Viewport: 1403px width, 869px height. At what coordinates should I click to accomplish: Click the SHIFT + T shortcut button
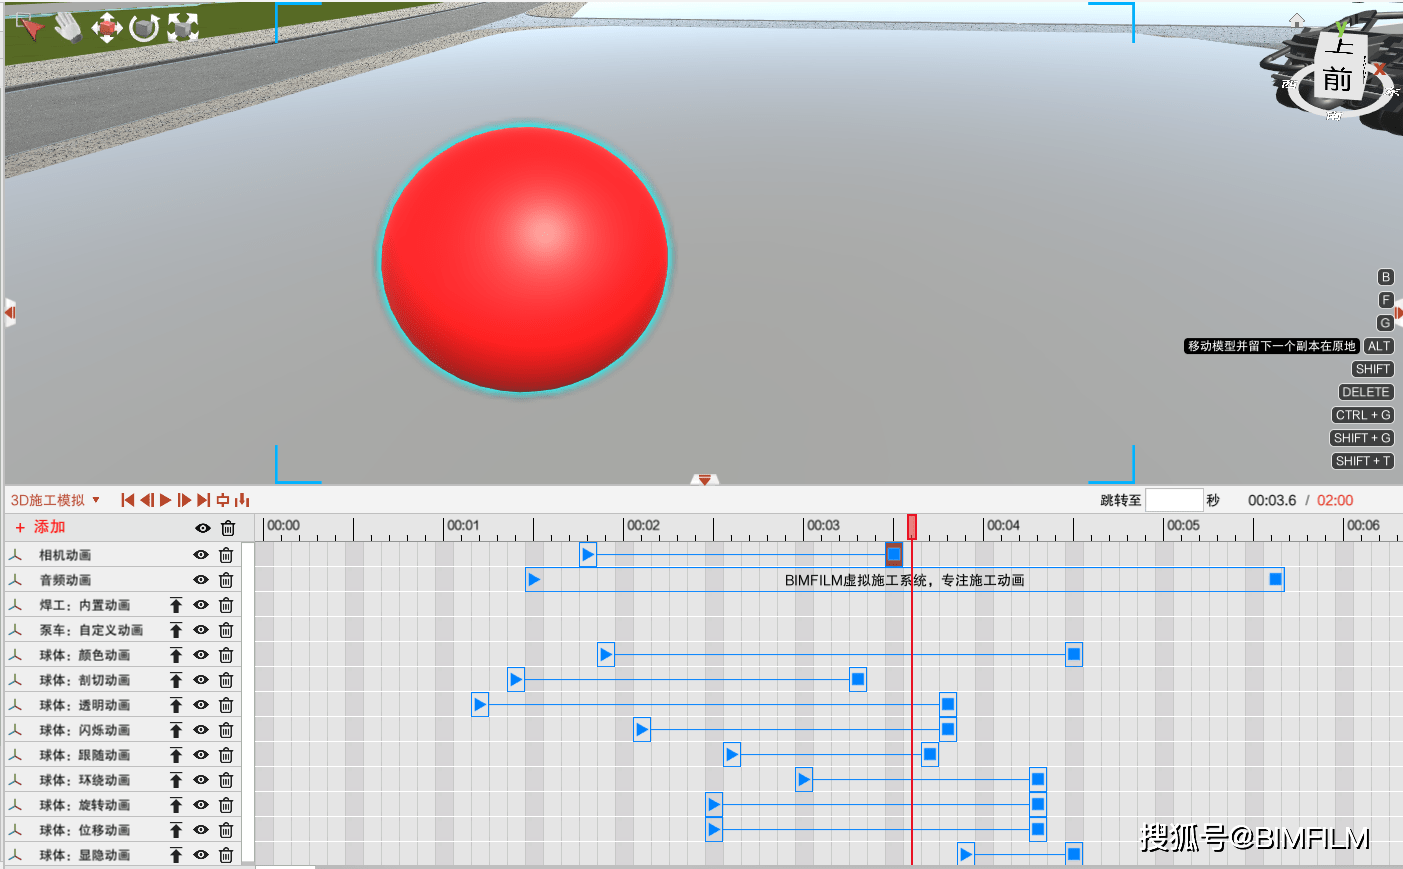click(x=1363, y=461)
